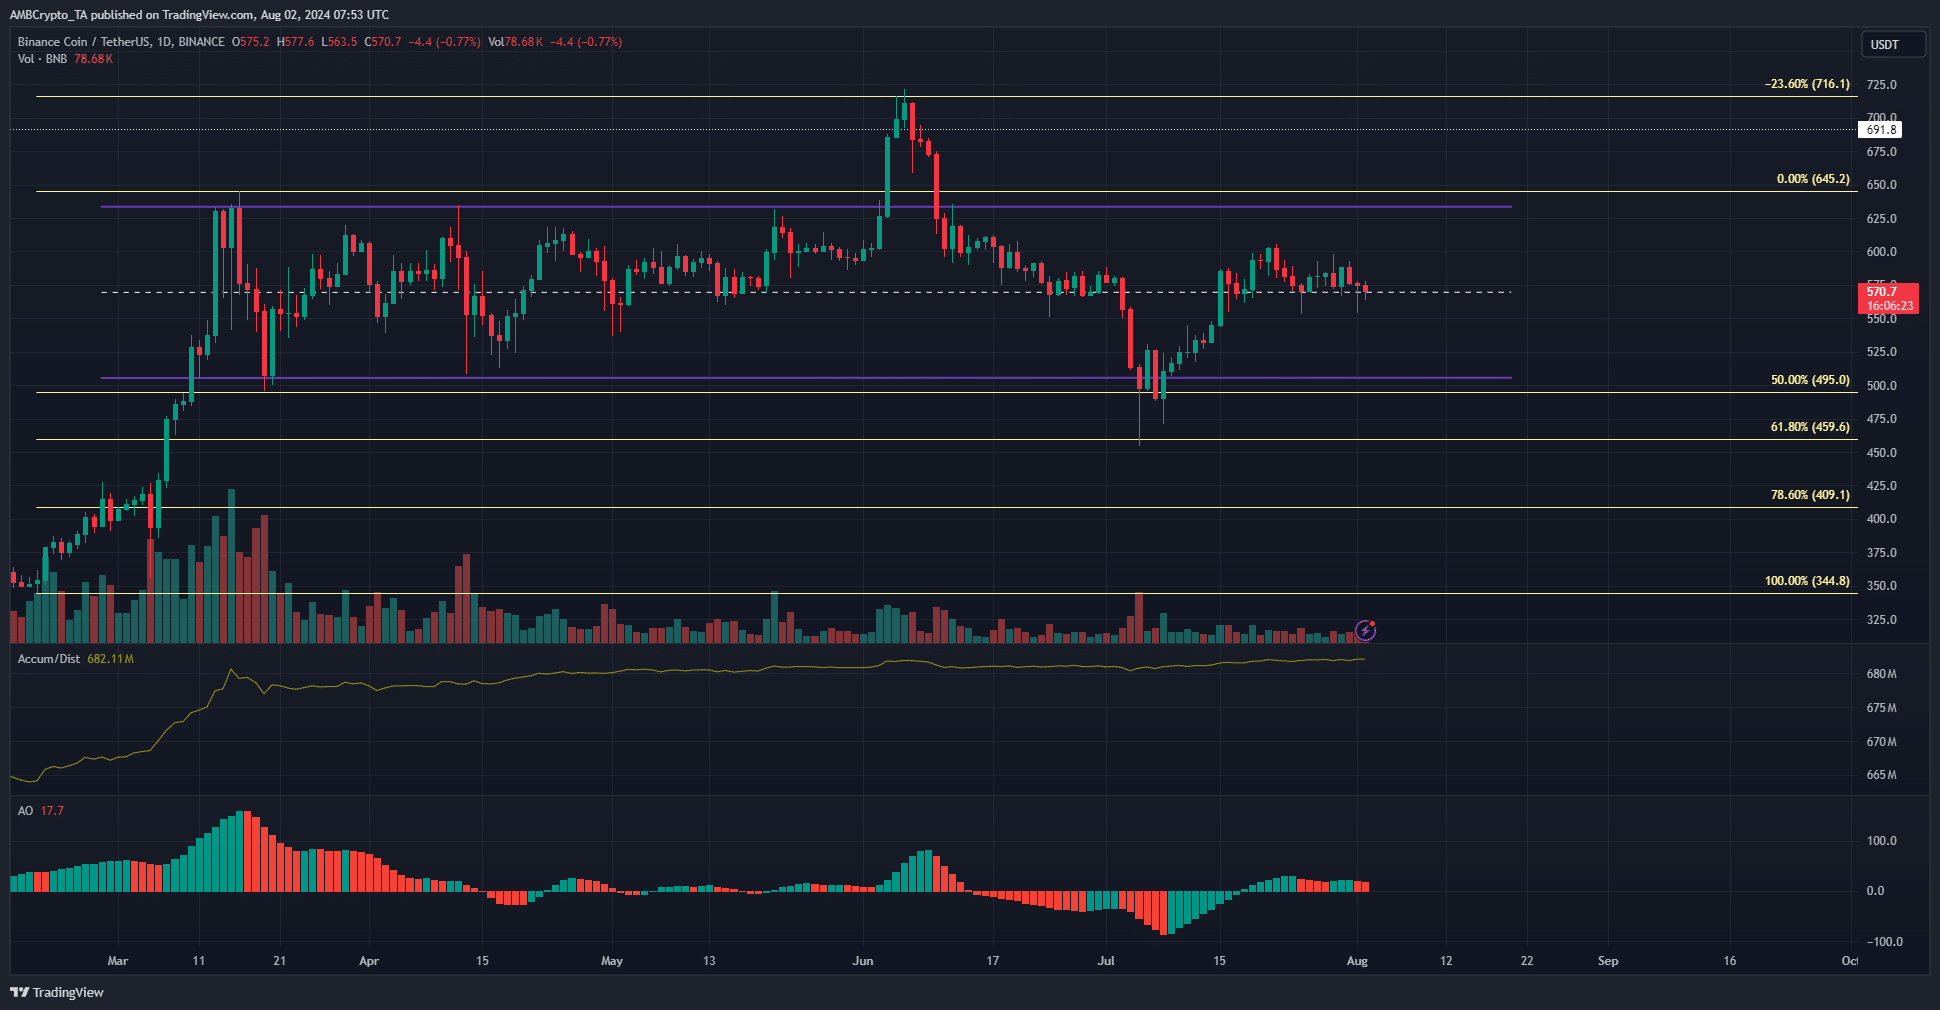The height and width of the screenshot is (1010, 1940).
Task: Click the 400.0 price axis label
Action: [1881, 519]
